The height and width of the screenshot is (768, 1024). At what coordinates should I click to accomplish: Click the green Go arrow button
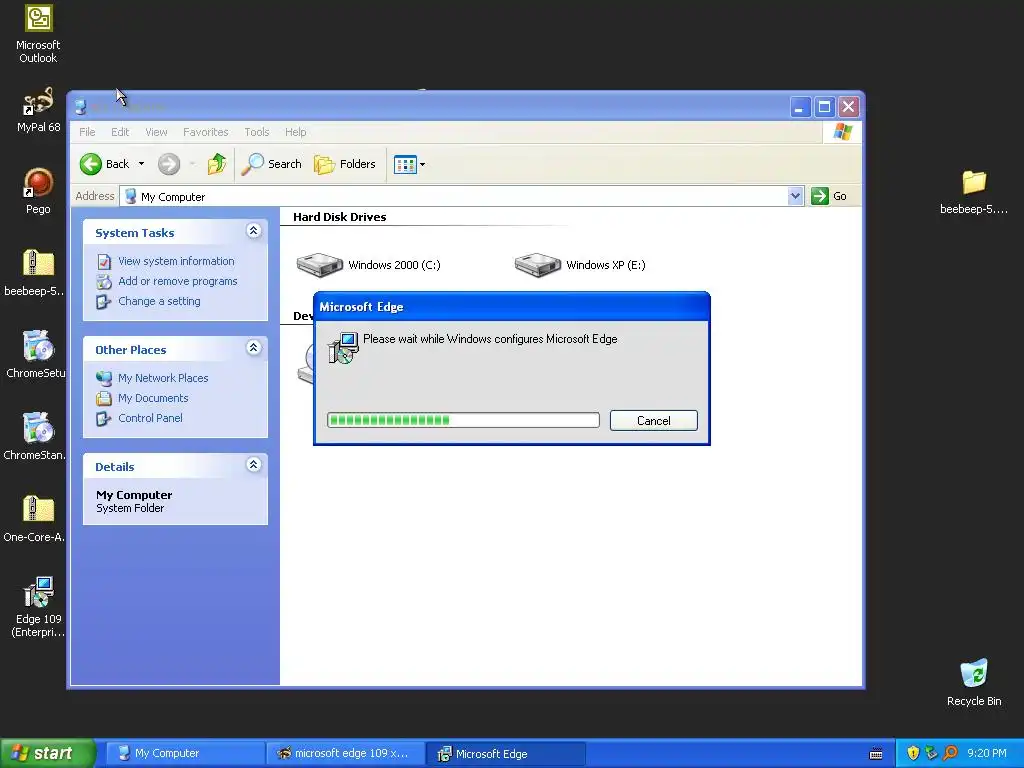819,196
